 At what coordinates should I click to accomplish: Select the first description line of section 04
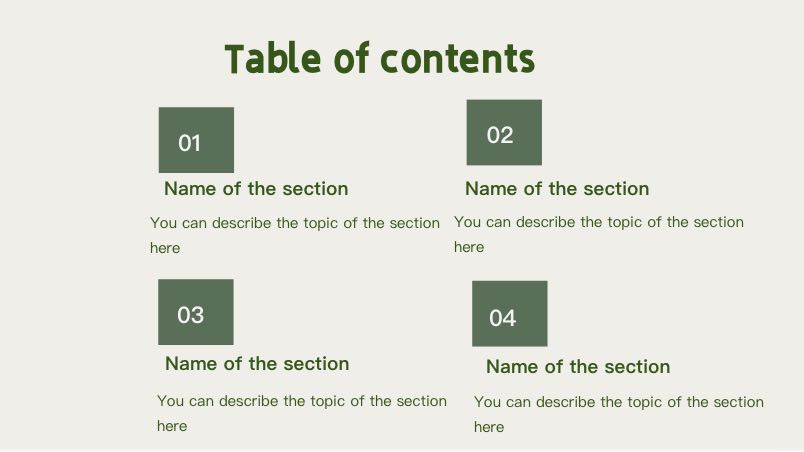619,402
